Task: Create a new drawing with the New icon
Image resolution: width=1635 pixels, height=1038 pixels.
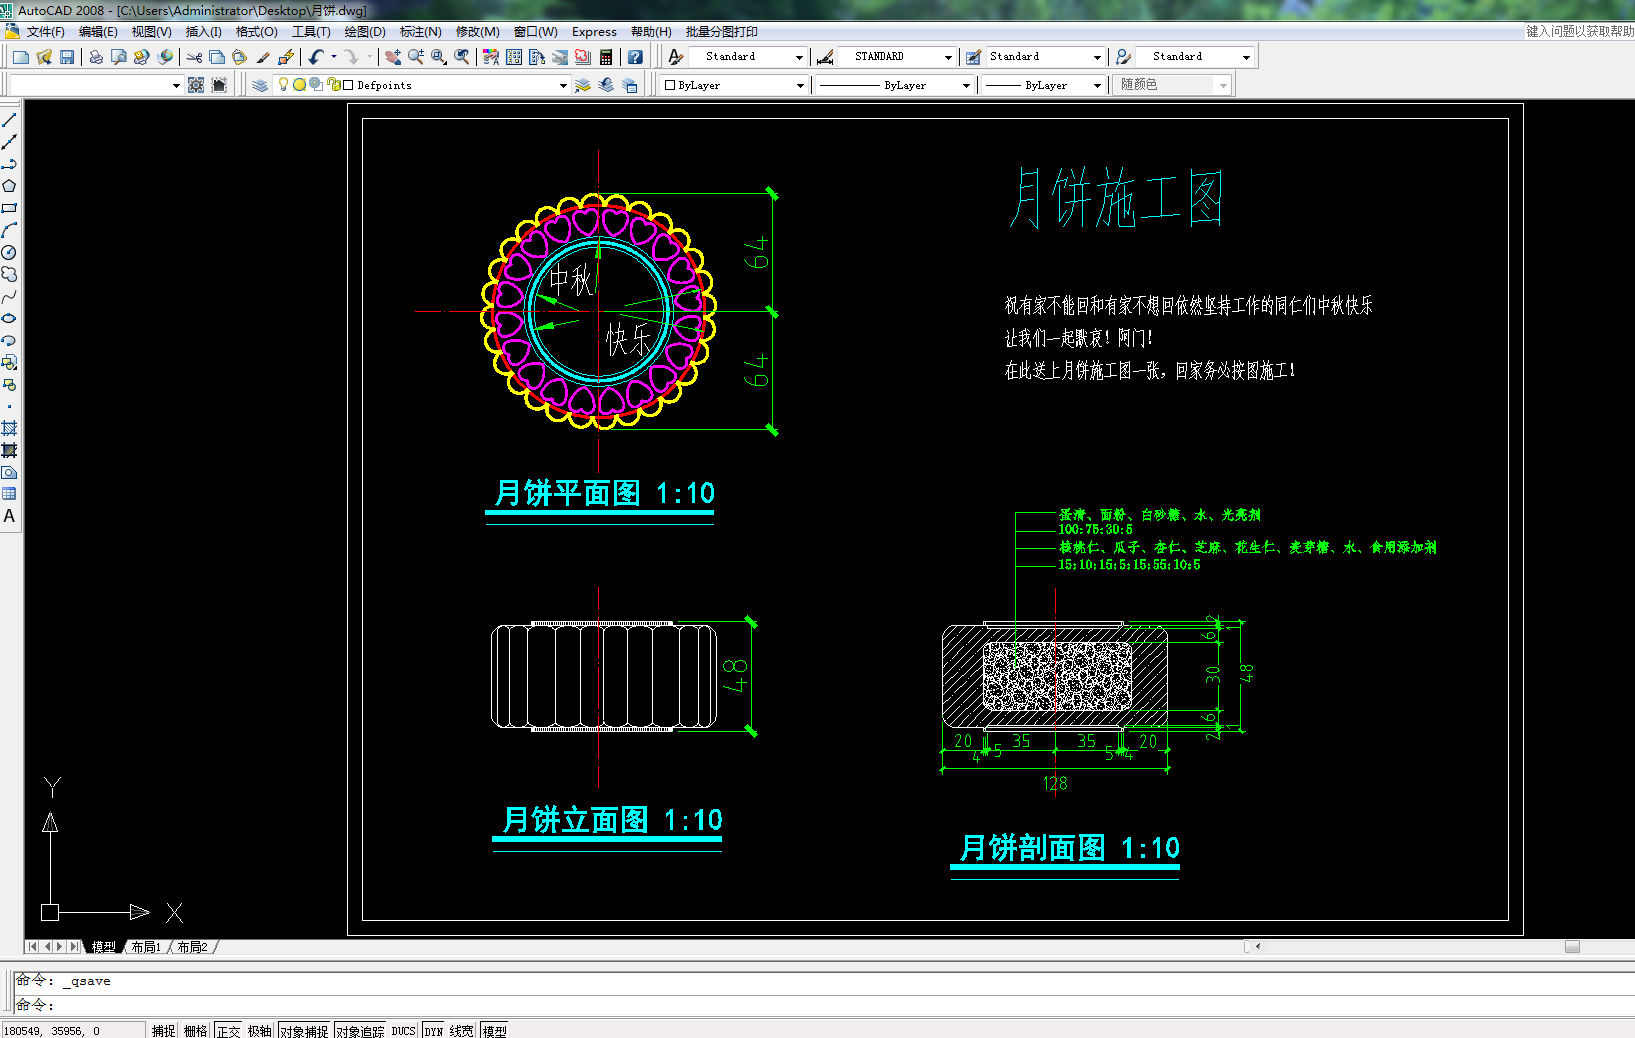Action: pos(21,57)
